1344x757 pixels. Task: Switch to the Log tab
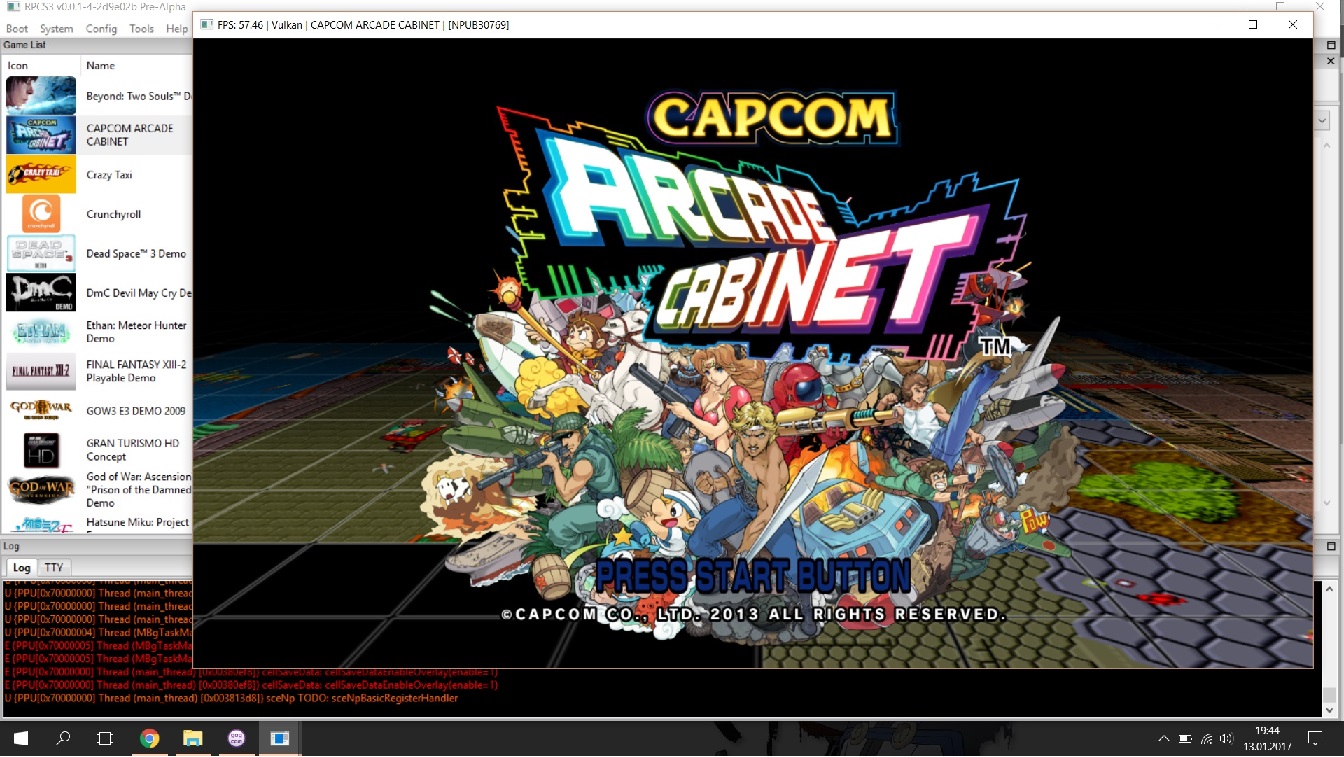(21, 567)
